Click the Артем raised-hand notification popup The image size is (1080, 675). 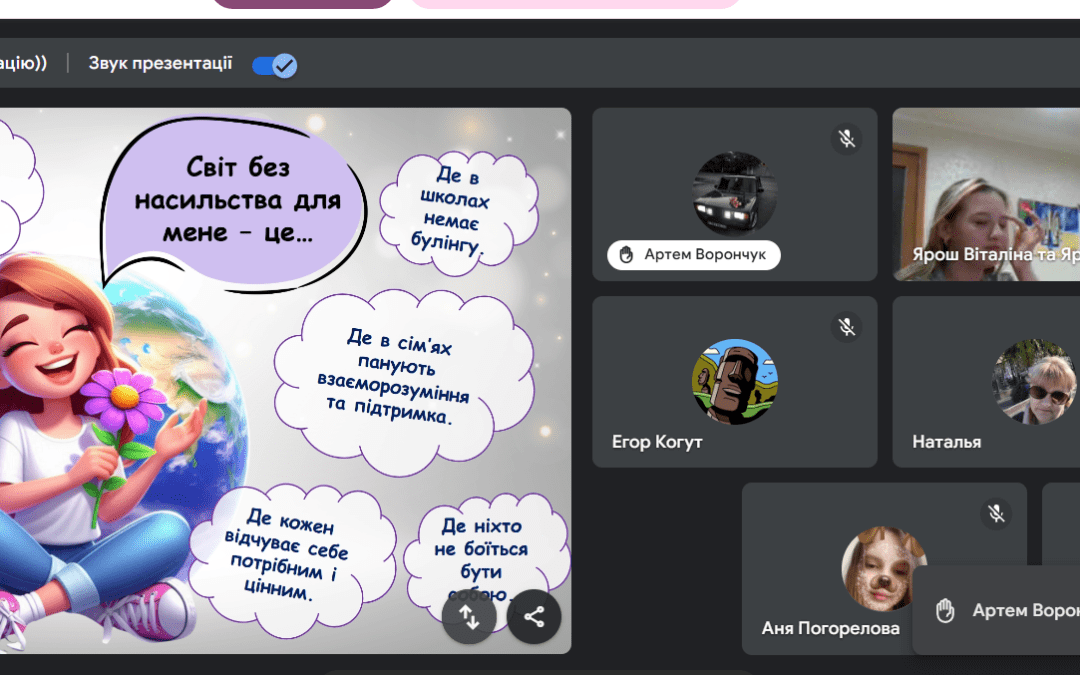click(996, 610)
